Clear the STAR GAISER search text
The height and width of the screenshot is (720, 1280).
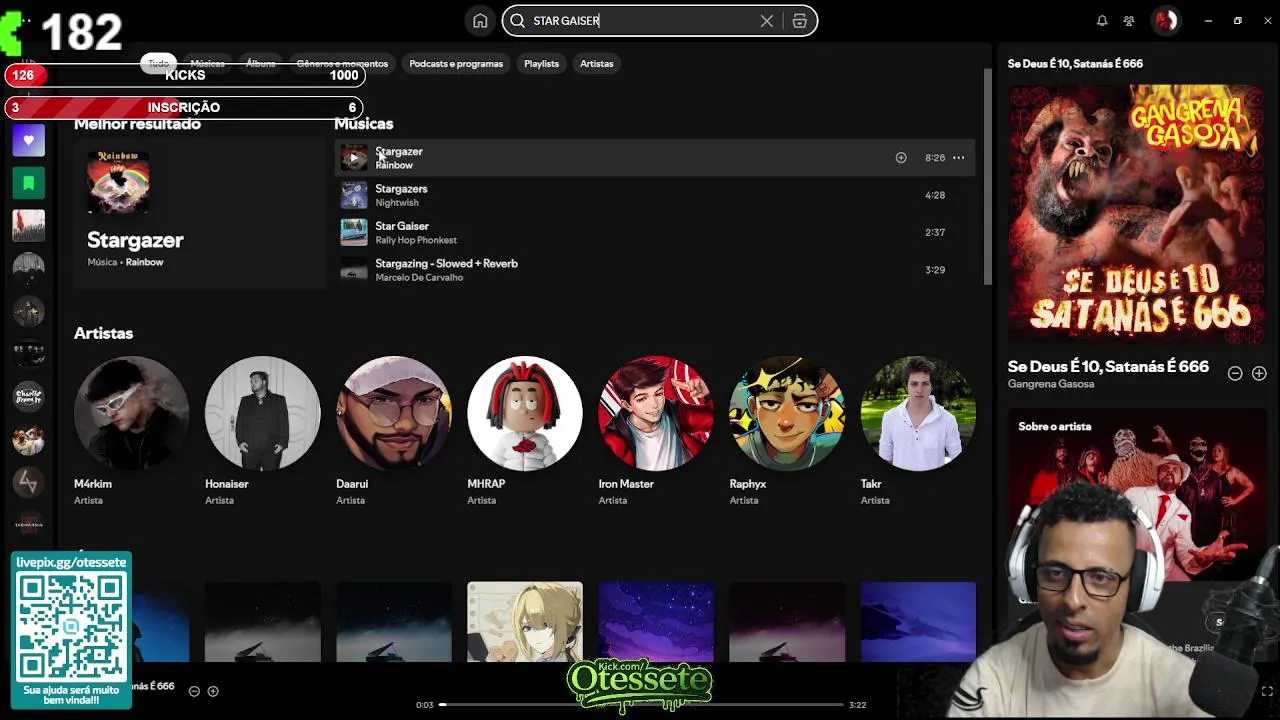coord(767,21)
